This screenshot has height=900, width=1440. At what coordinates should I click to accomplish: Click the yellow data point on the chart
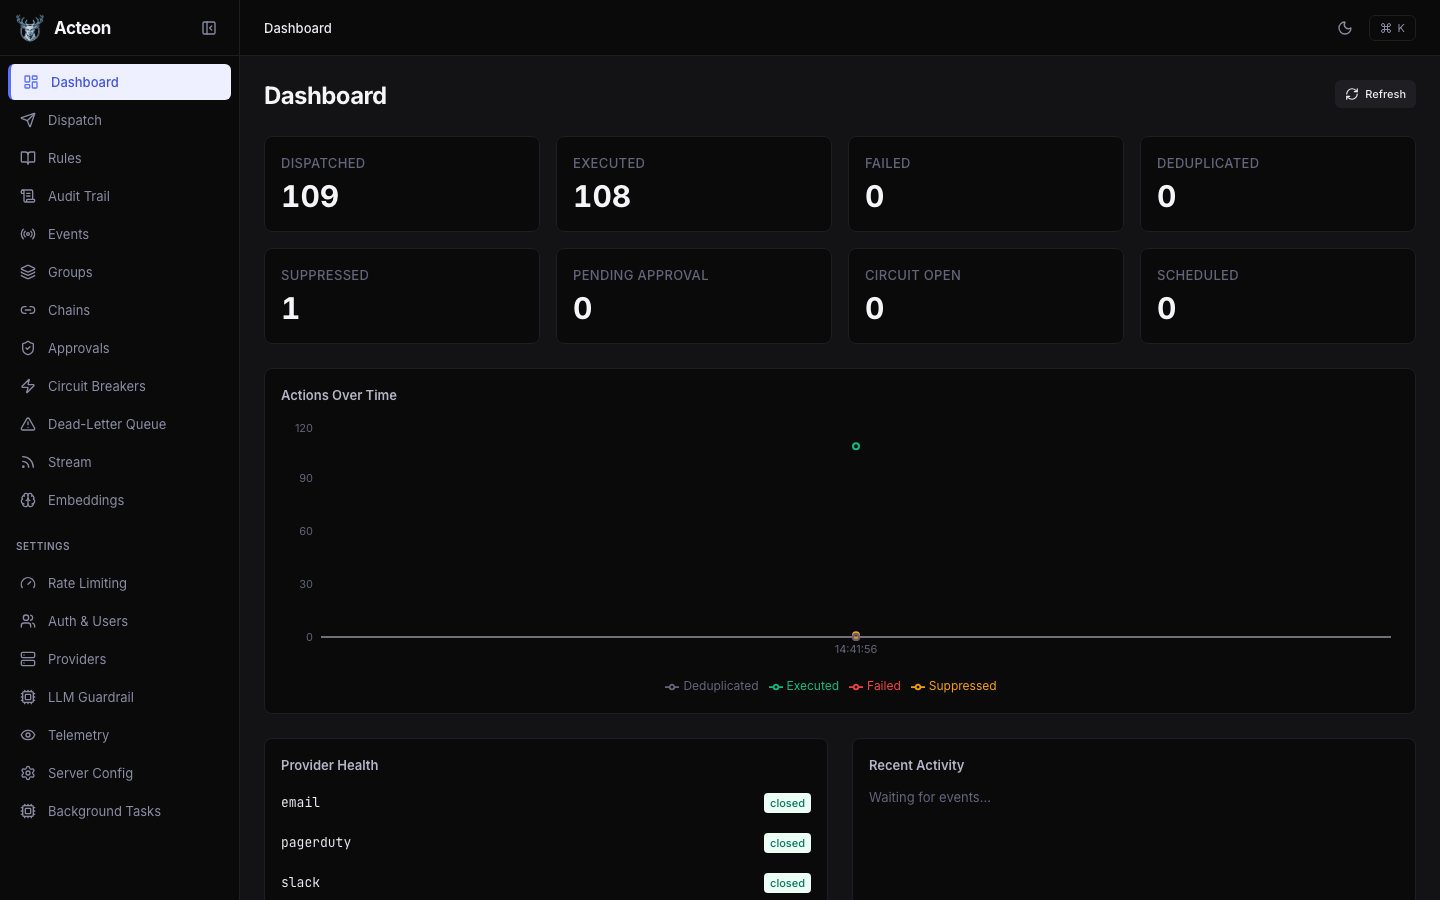[856, 636]
